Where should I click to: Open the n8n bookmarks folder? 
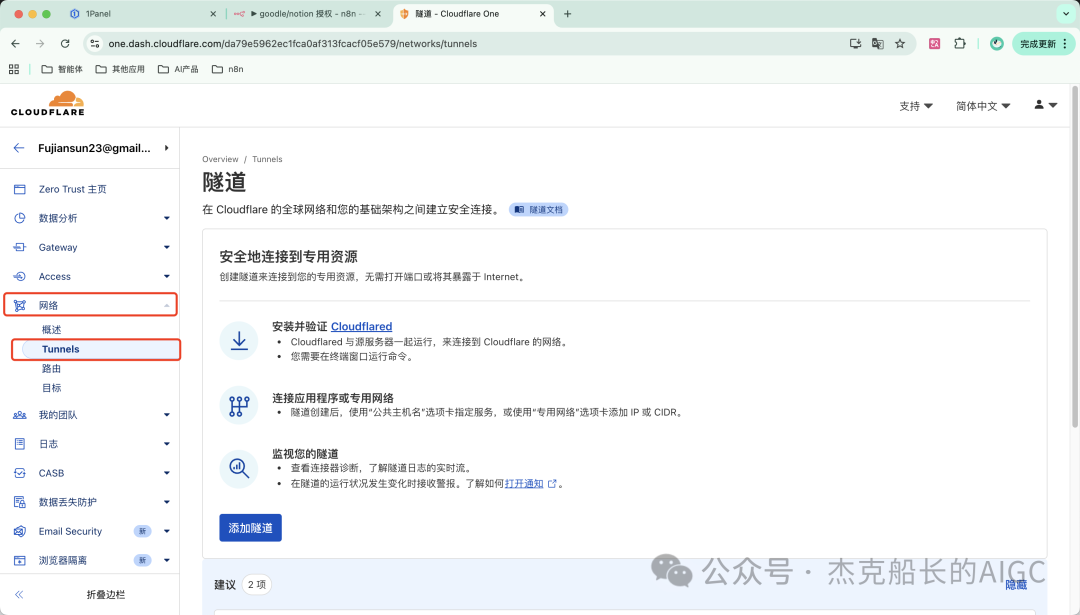click(228, 69)
